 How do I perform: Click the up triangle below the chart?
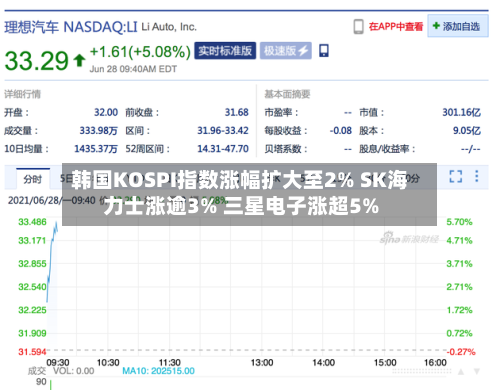pyautogui.click(x=461, y=371)
